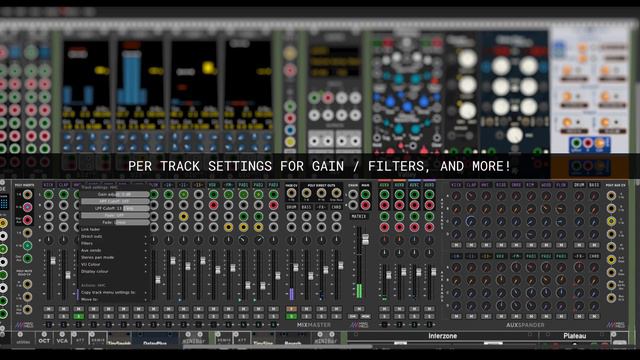This screenshot has width=640, height=360.
Task: Open the Copy track menu settings to submenu
Action: (113, 292)
